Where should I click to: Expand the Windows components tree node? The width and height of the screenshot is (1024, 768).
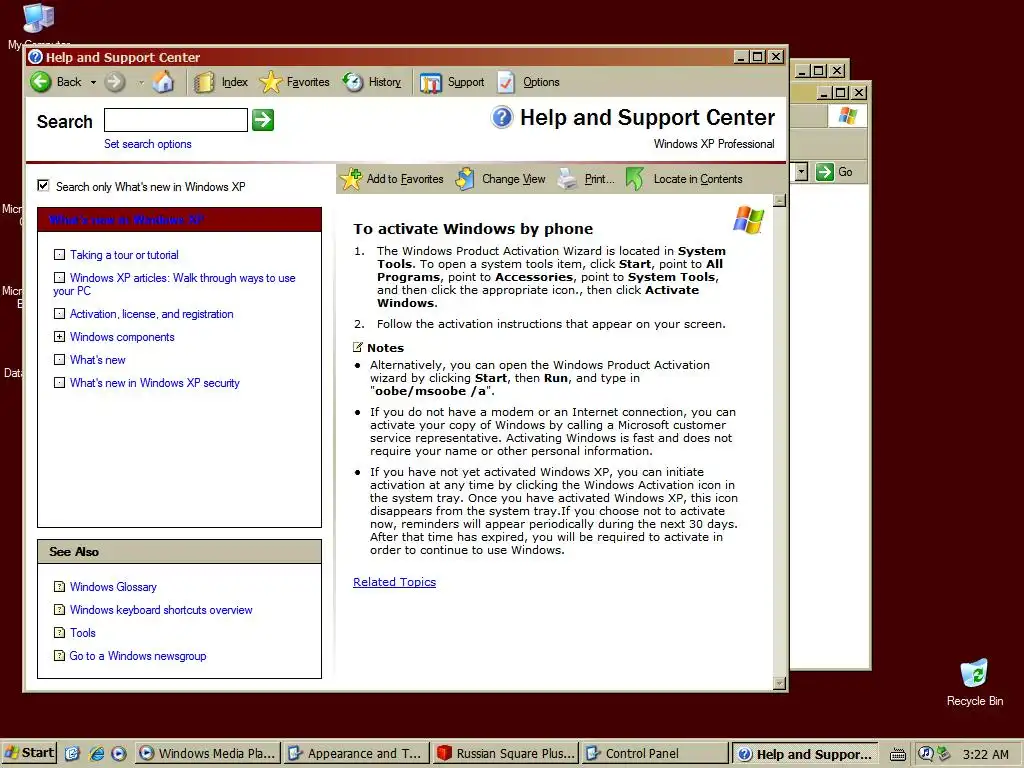coord(59,337)
